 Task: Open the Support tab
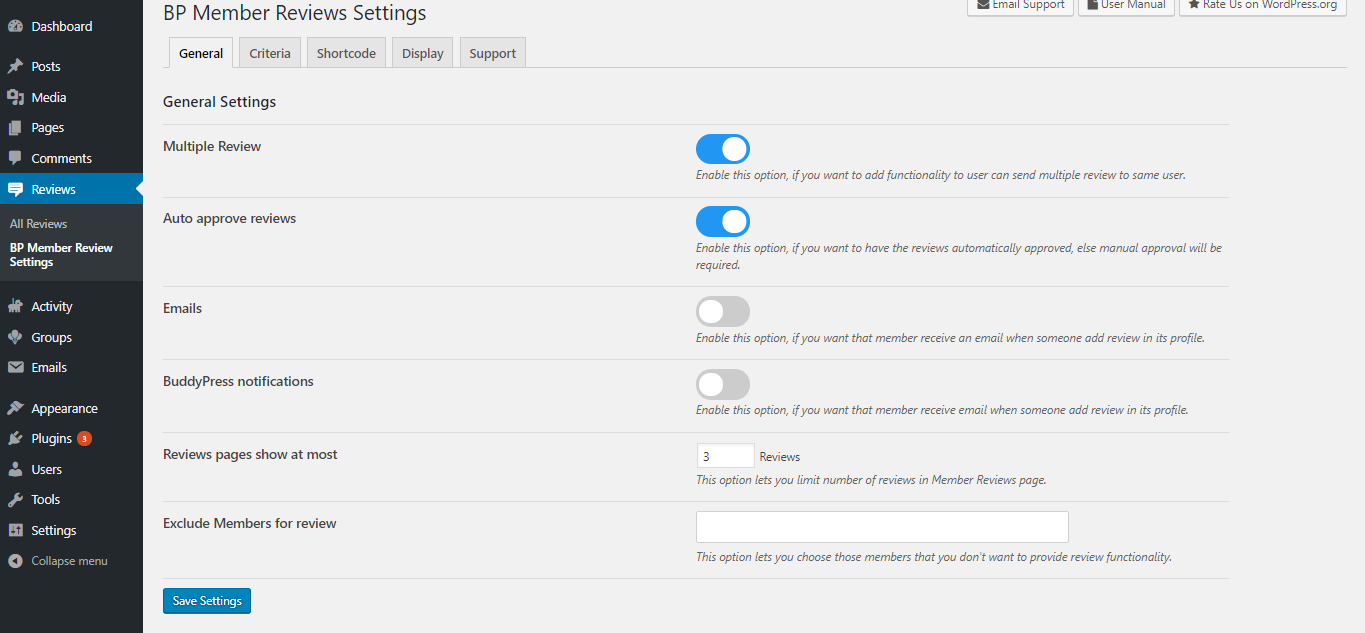click(493, 53)
